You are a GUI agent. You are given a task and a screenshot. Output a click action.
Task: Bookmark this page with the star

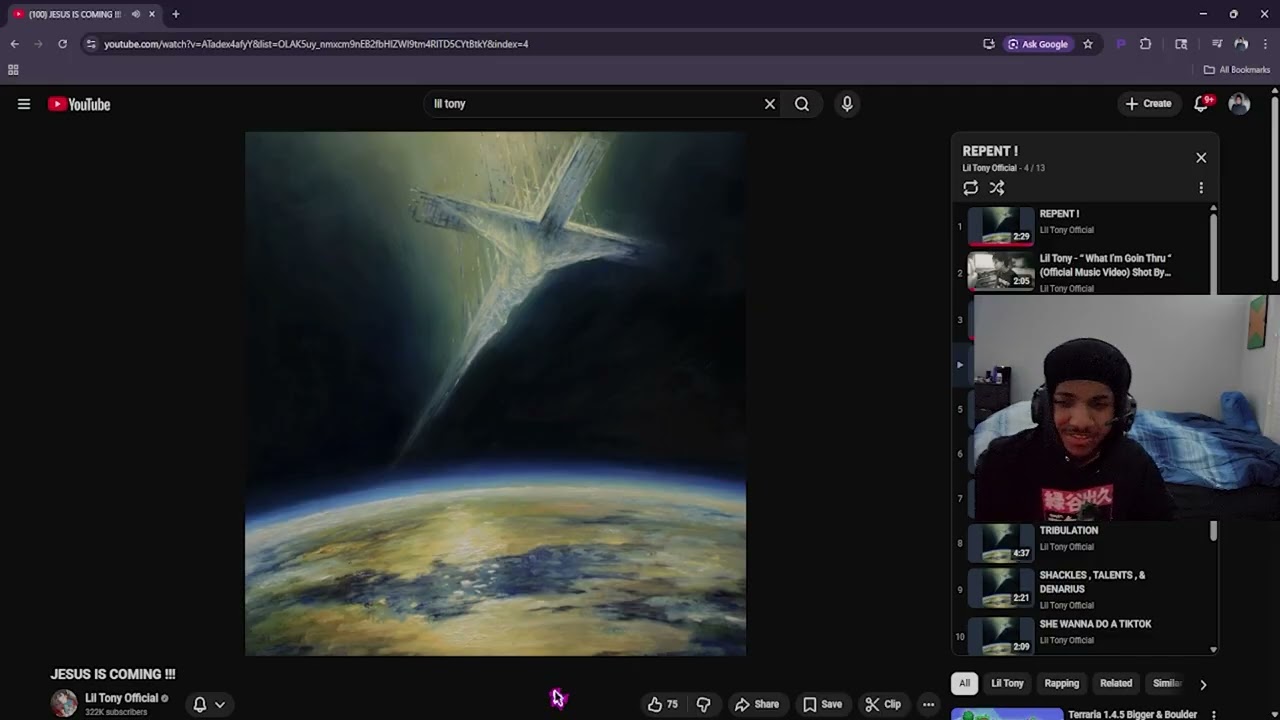(1088, 44)
